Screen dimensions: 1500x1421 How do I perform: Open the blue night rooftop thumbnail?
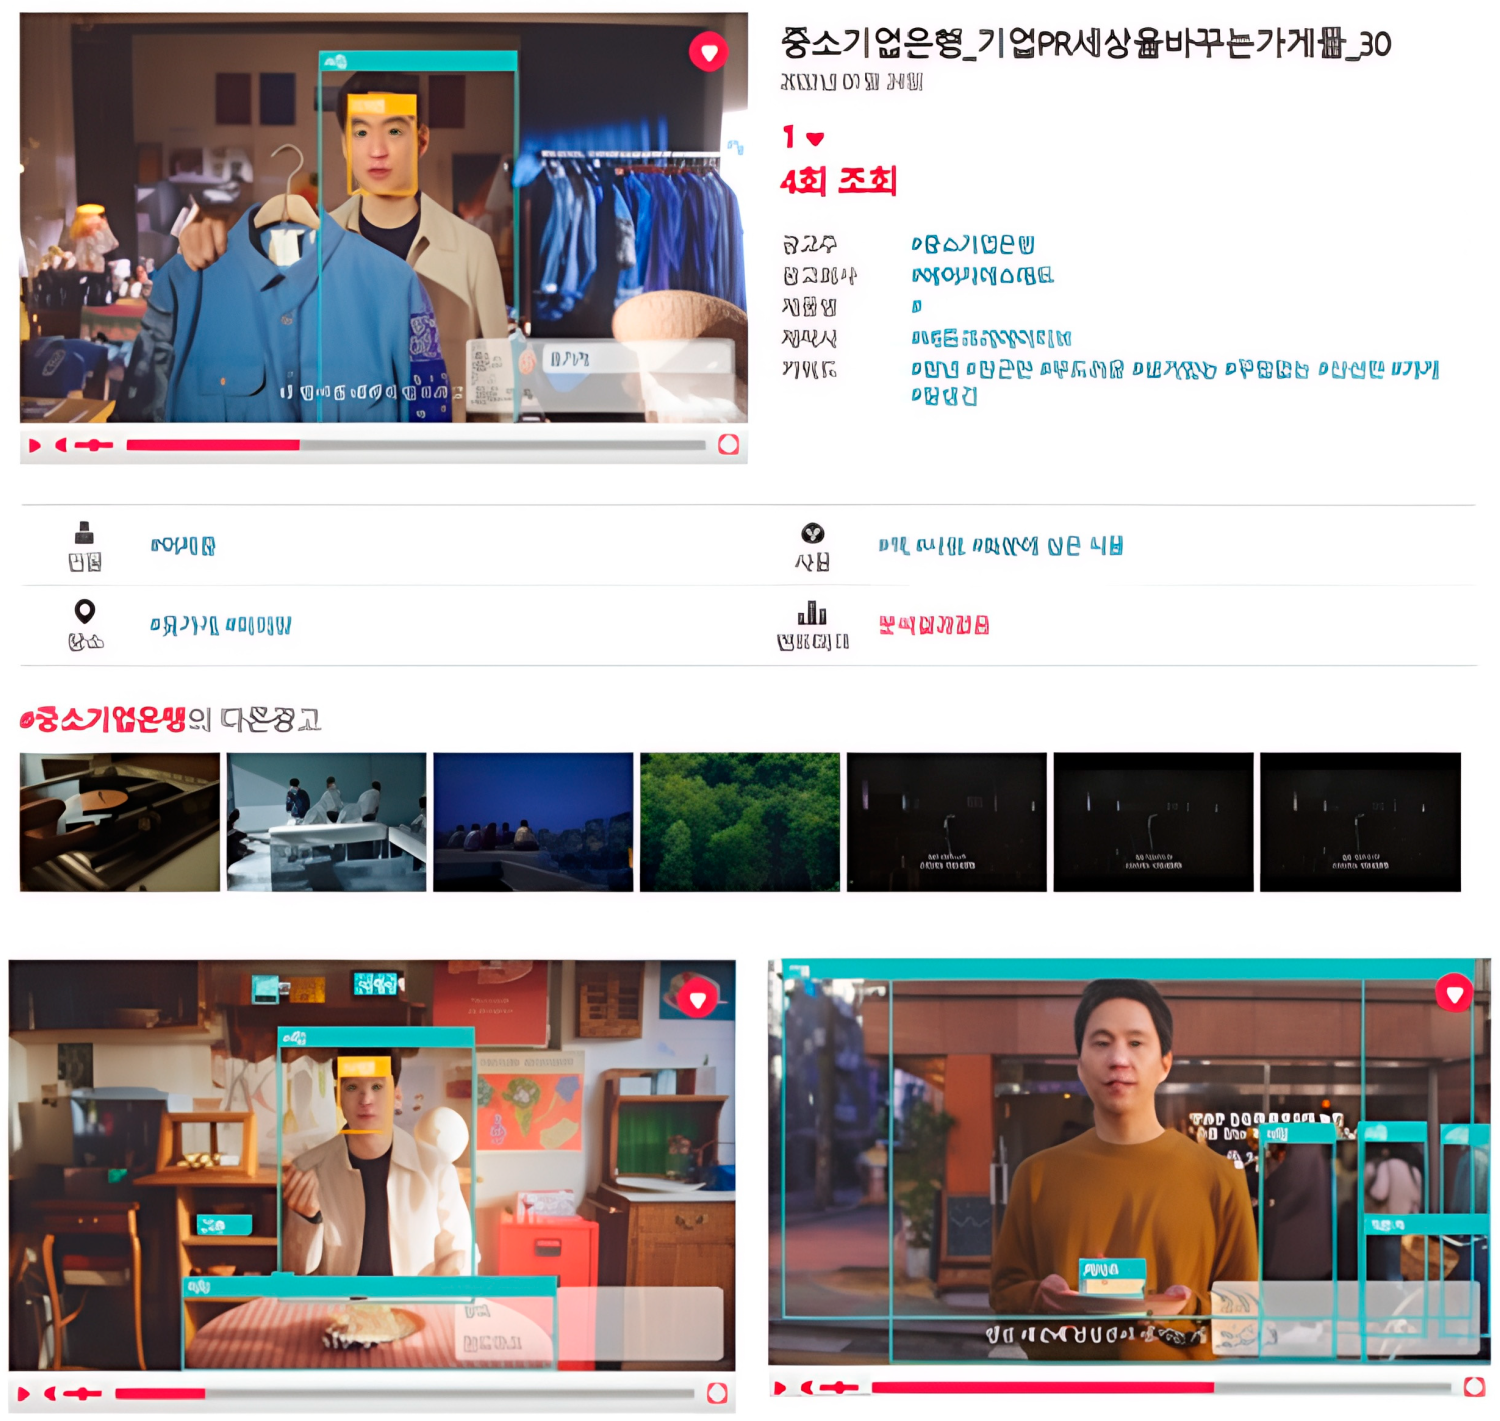pos(533,822)
